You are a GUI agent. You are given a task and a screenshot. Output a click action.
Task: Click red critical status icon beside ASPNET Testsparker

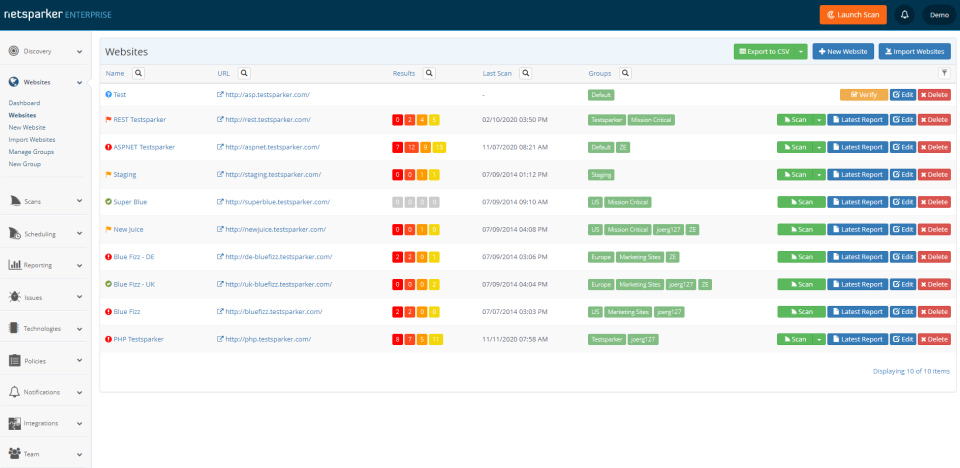tap(108, 147)
